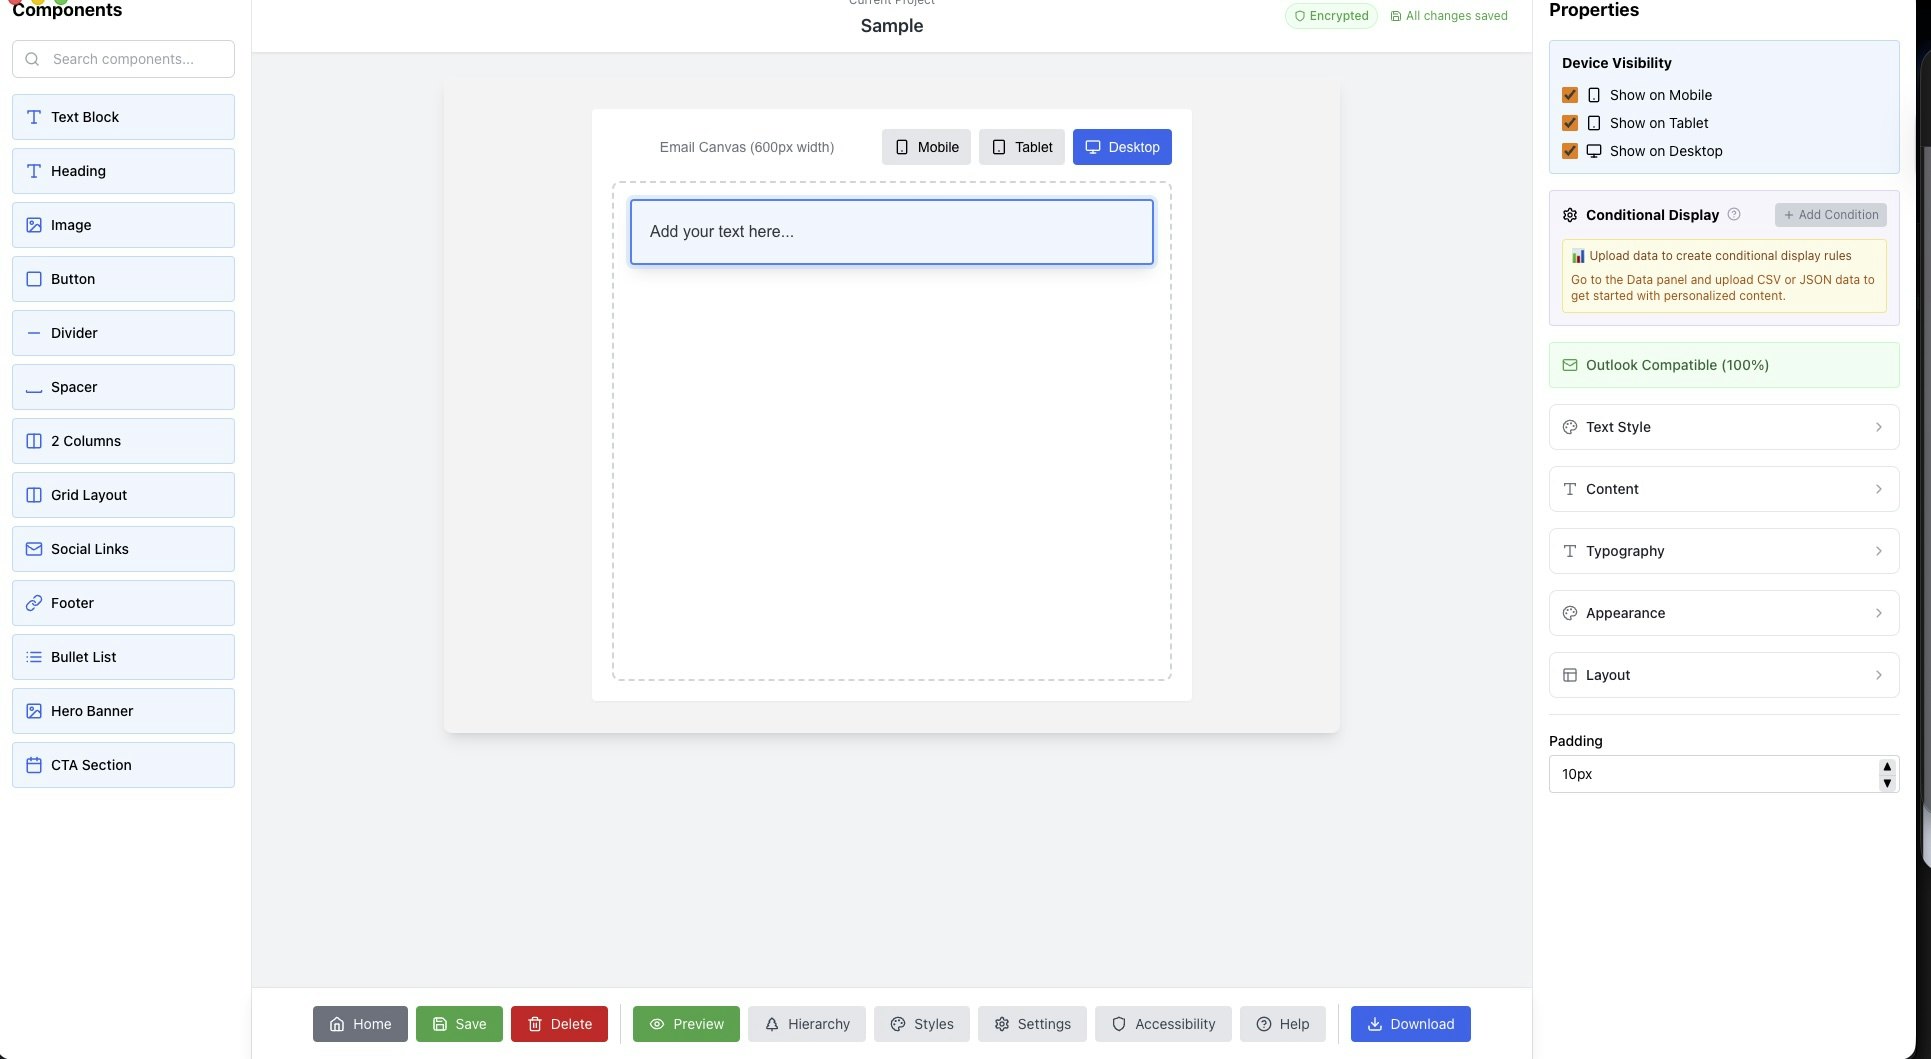Click the Hero Banner component icon
The width and height of the screenshot is (1931, 1059).
point(32,711)
